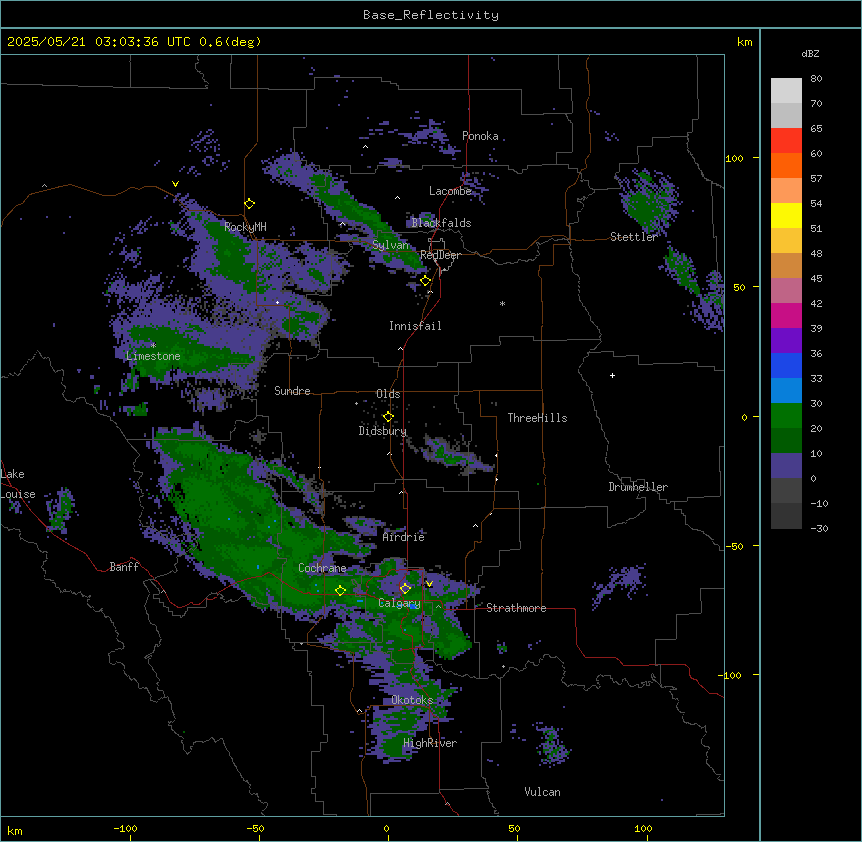The image size is (862, 842).
Task: Click the white asterisk marker above Limestone
Action: [153, 345]
